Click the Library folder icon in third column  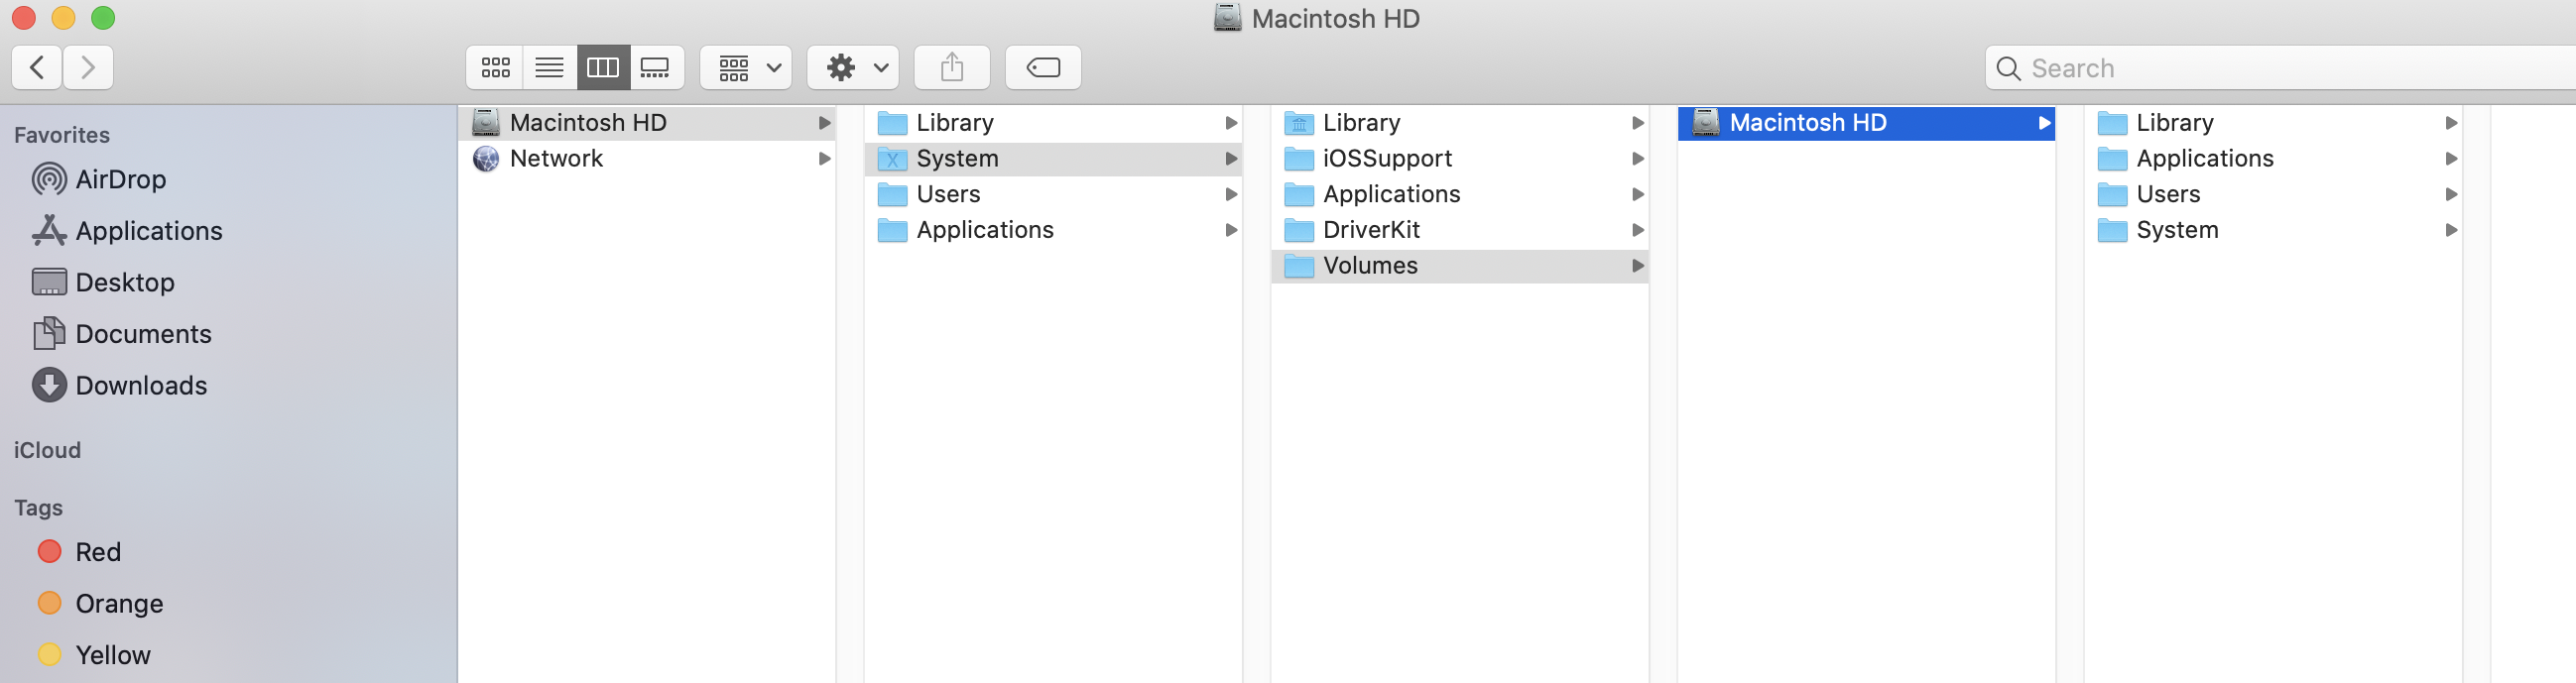coord(1299,123)
